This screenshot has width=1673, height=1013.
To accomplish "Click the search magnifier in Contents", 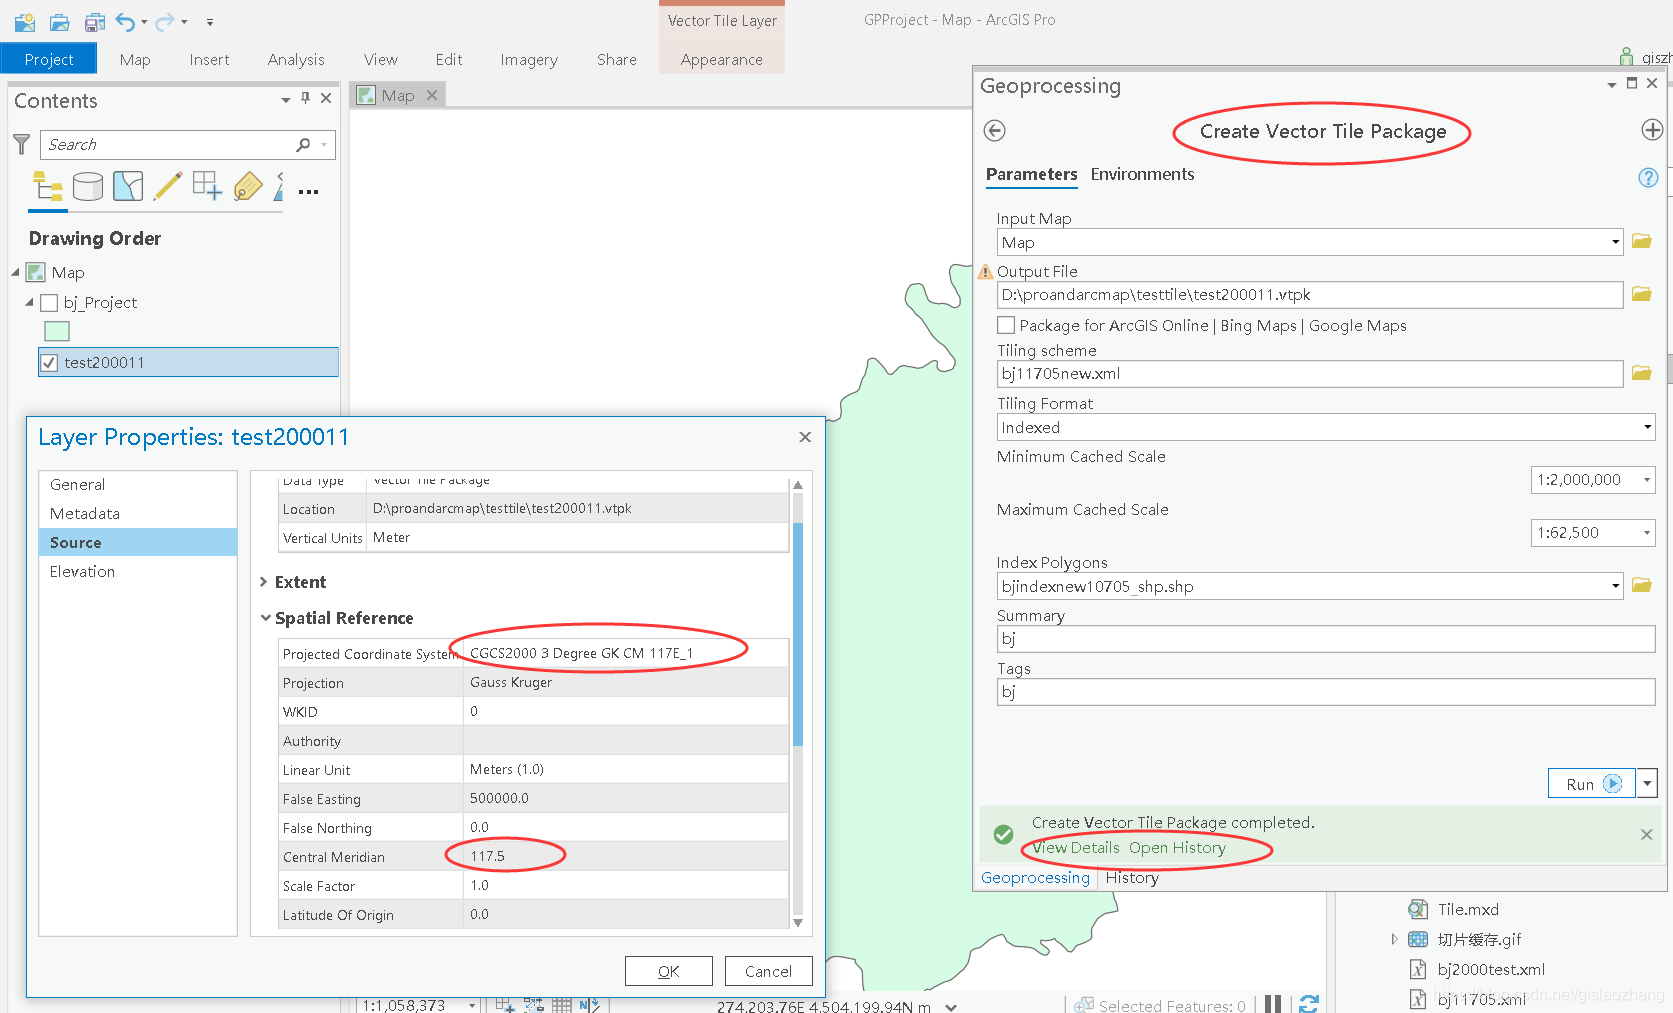I will pyautogui.click(x=304, y=144).
